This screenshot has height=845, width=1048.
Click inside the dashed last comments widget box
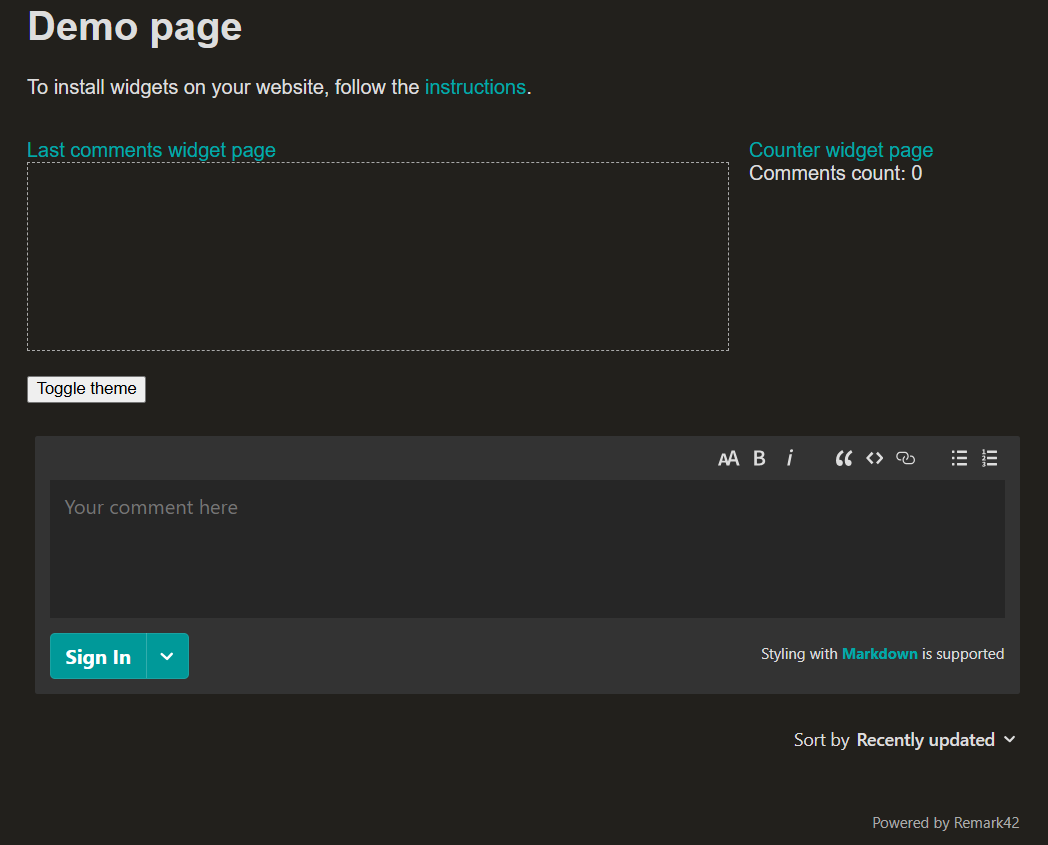(x=377, y=256)
